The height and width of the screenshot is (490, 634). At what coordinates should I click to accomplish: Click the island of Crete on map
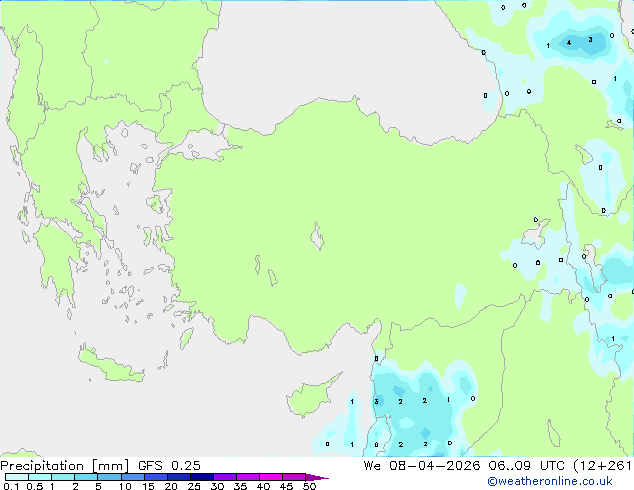(110, 365)
